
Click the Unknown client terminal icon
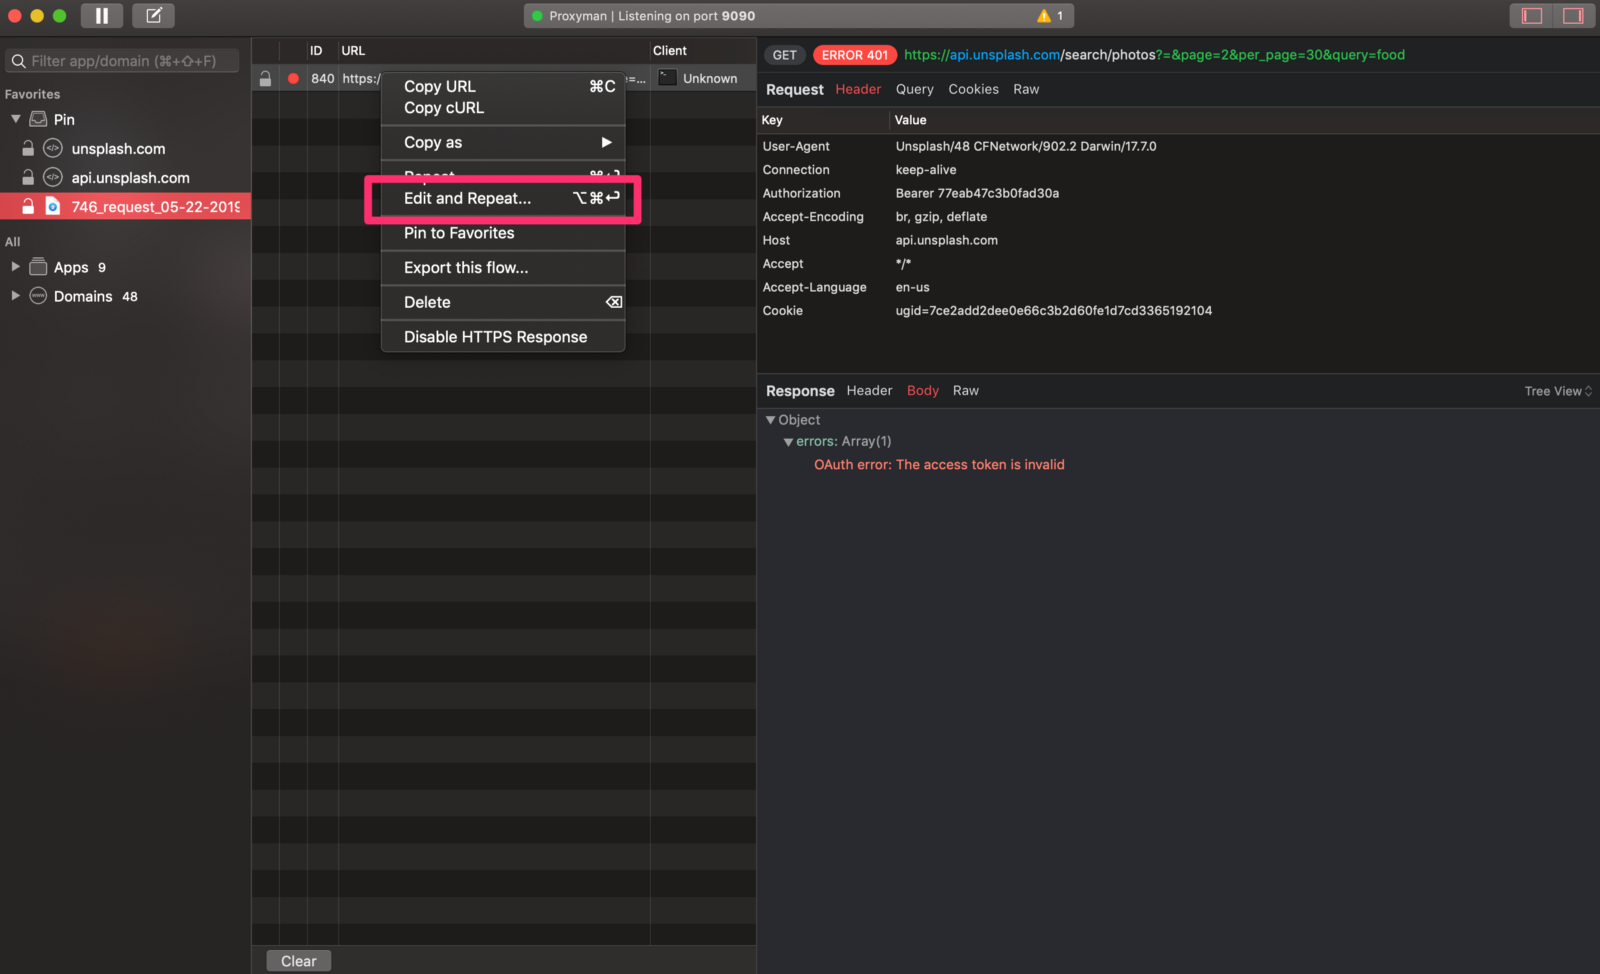667,78
